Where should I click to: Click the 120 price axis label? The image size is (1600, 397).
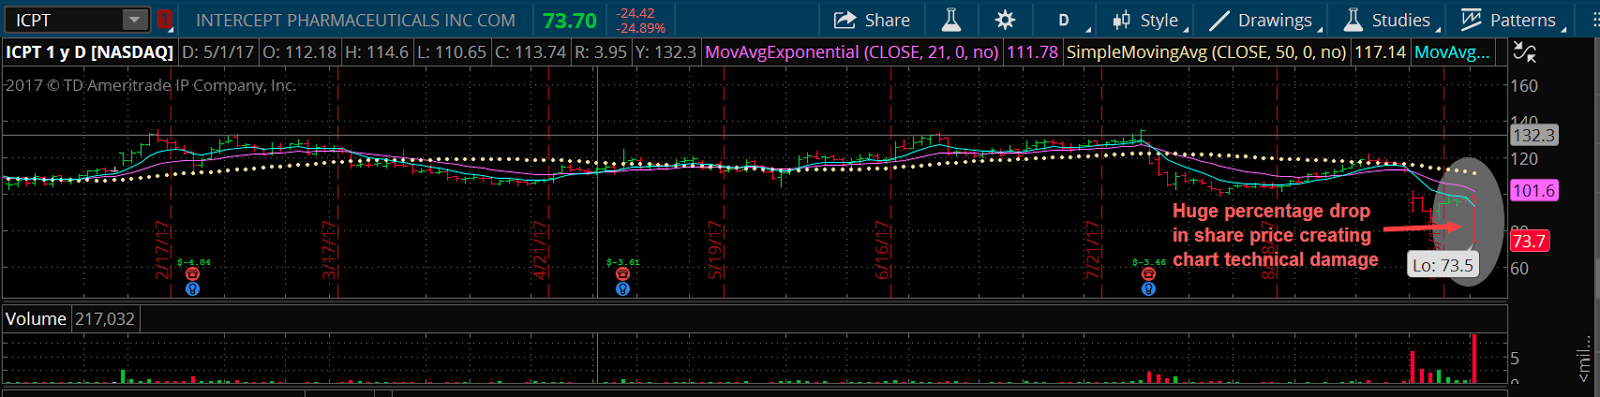(x=1524, y=159)
